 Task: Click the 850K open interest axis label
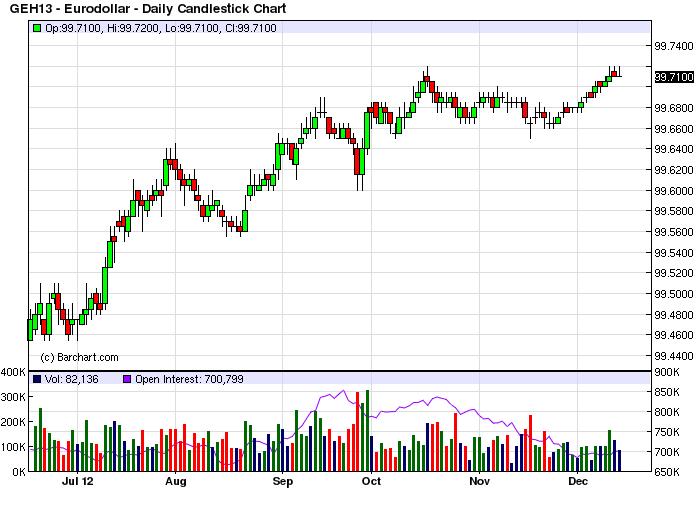667,392
